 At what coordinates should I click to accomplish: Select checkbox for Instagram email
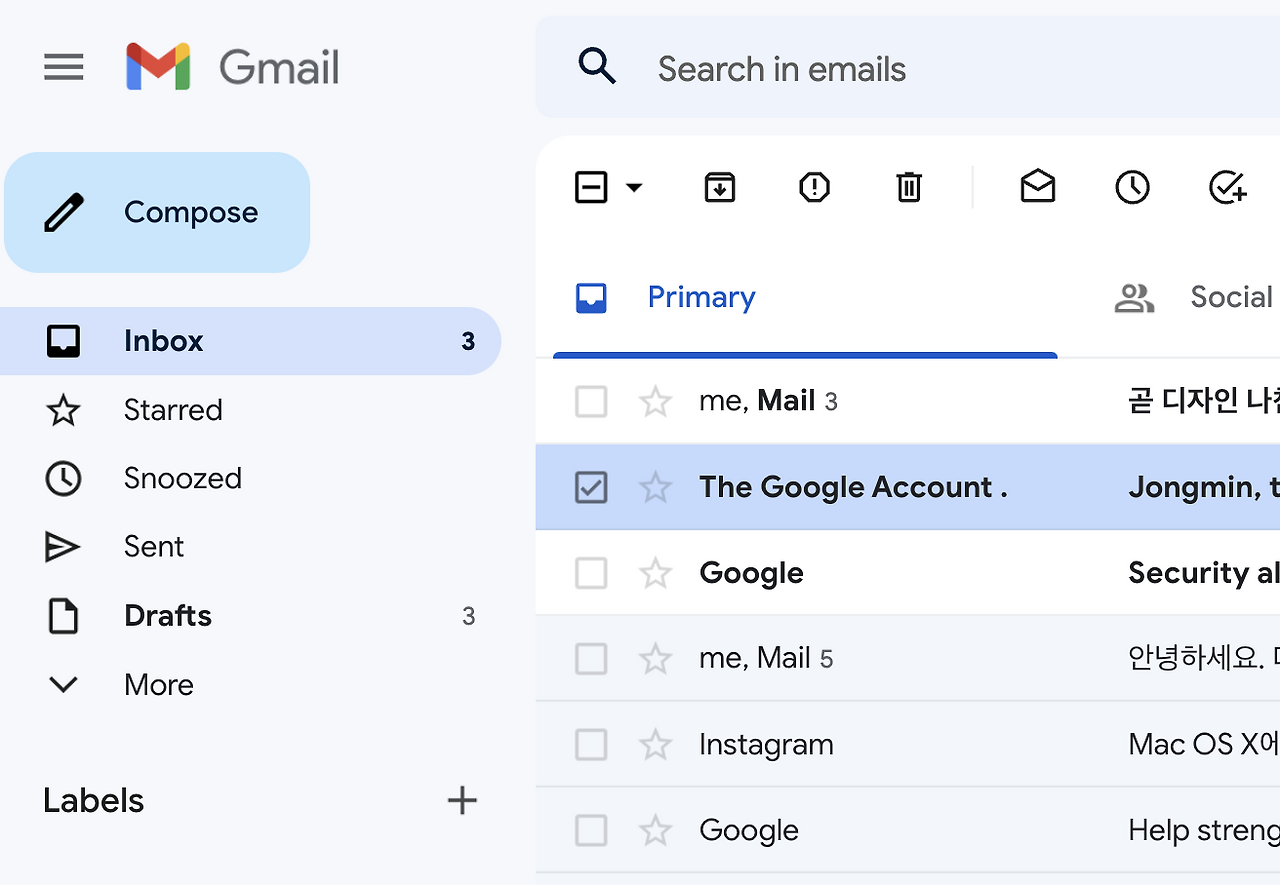pos(591,745)
